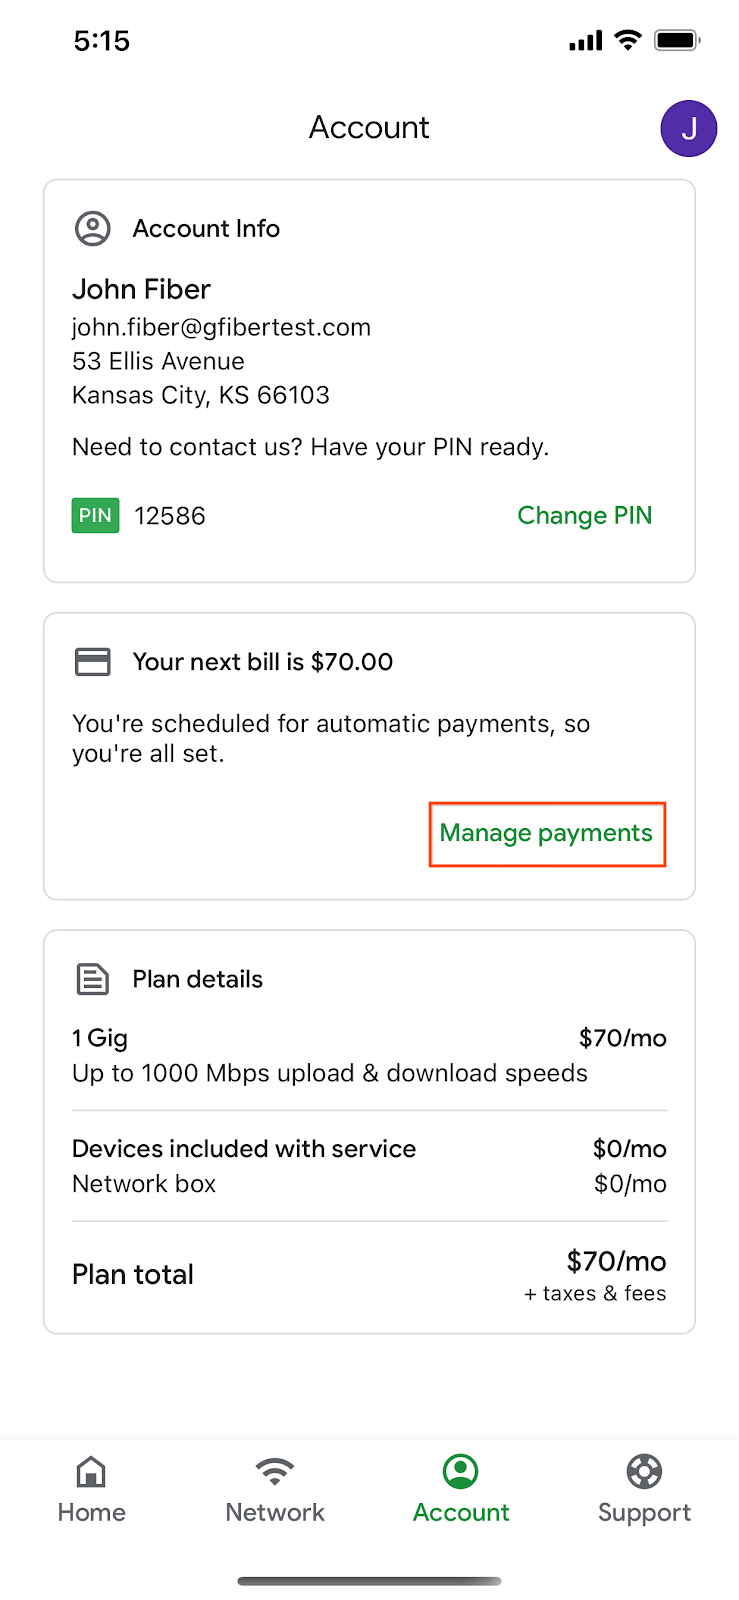Tap the Wi-Fi indicator in status bar
Image resolution: width=739 pixels, height=1600 pixels.
point(627,40)
